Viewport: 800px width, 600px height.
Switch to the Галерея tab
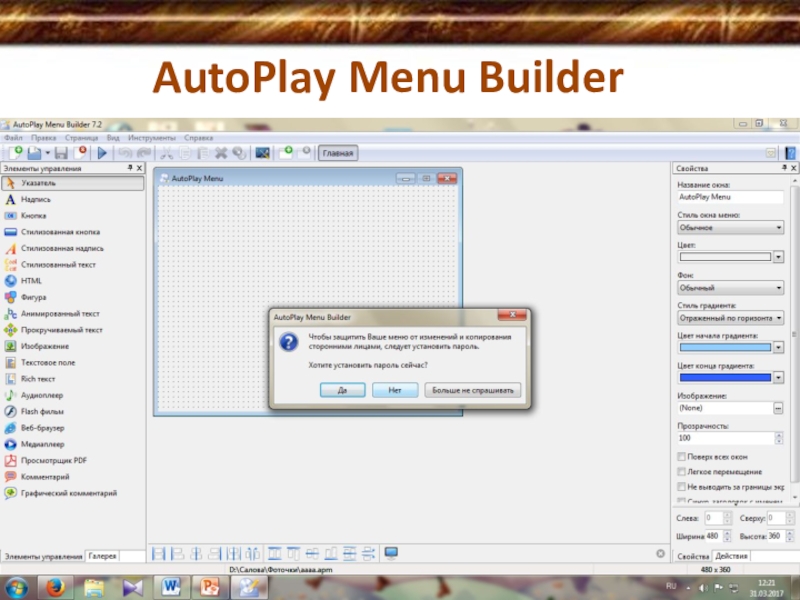point(102,555)
